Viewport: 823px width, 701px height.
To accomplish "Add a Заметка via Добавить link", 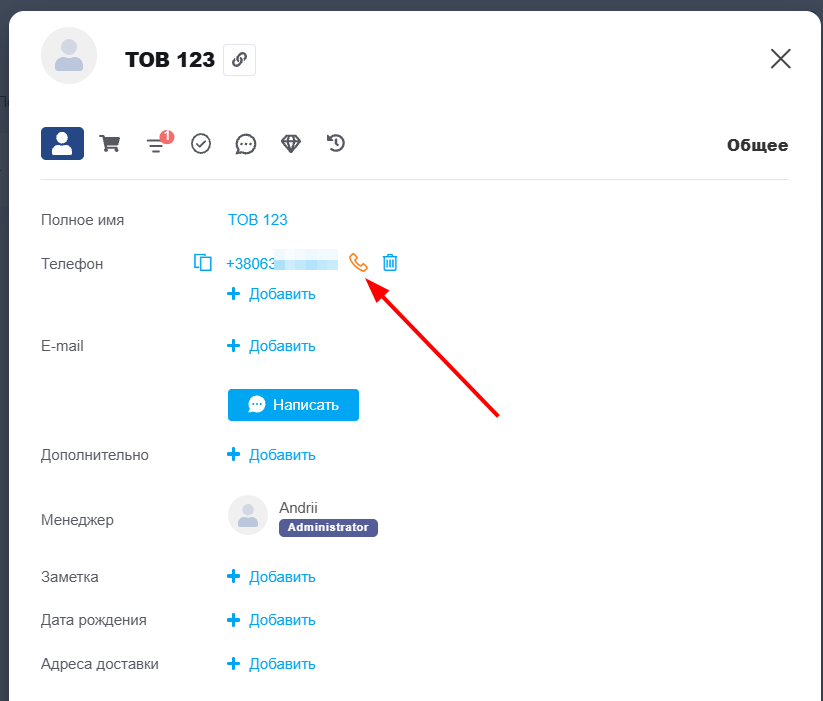I will pyautogui.click(x=272, y=577).
